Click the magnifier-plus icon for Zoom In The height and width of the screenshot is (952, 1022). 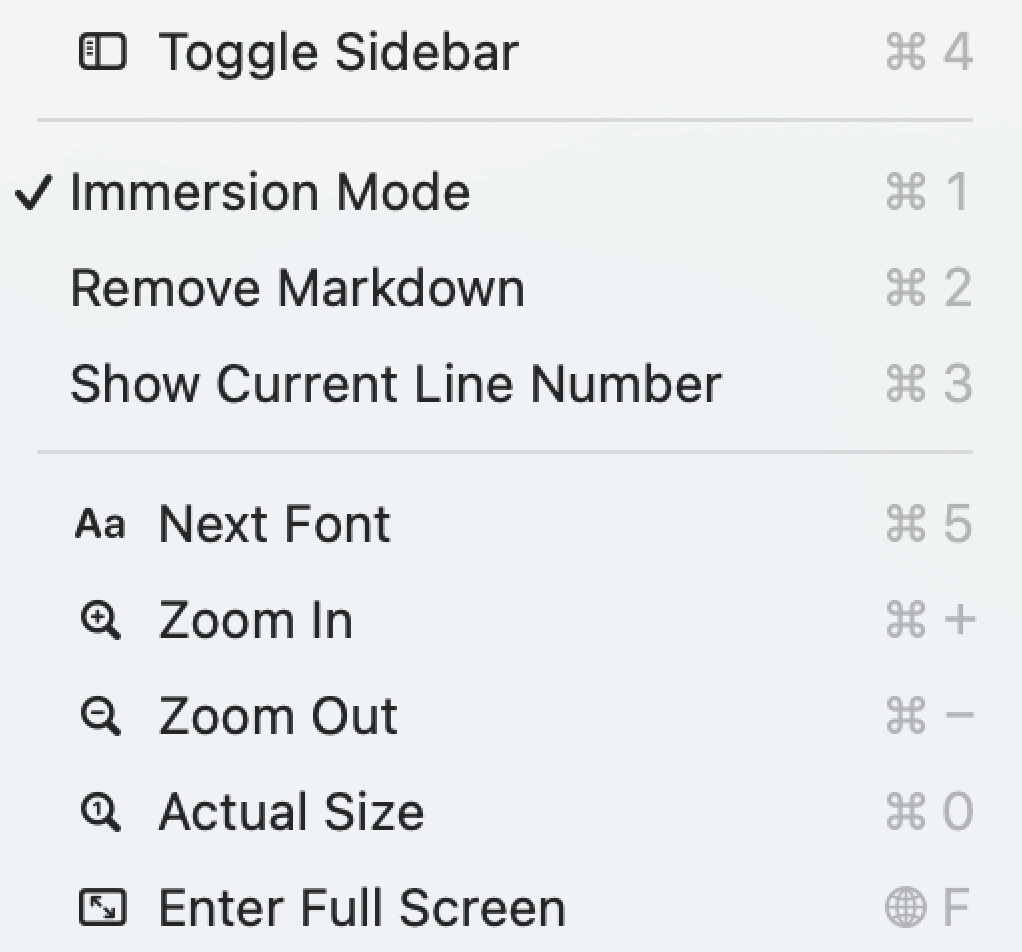pyautogui.click(x=100, y=618)
